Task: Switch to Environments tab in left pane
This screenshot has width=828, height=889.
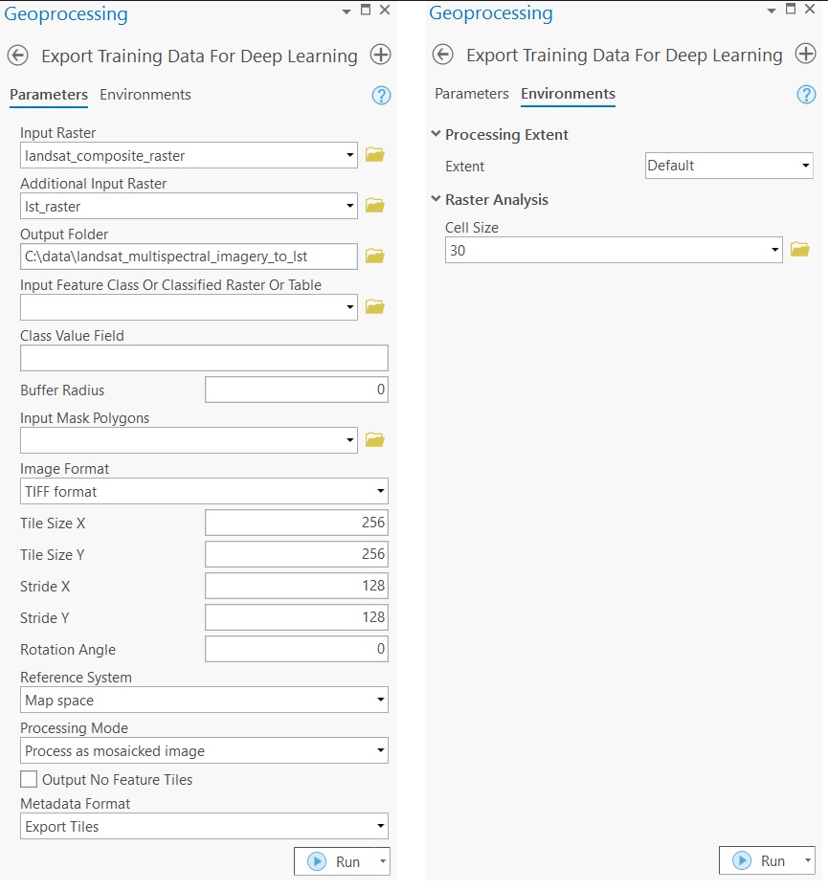Action: 145,95
